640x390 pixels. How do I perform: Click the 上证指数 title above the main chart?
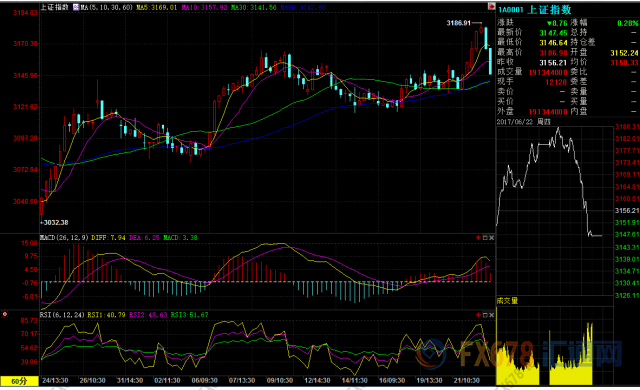coord(54,7)
